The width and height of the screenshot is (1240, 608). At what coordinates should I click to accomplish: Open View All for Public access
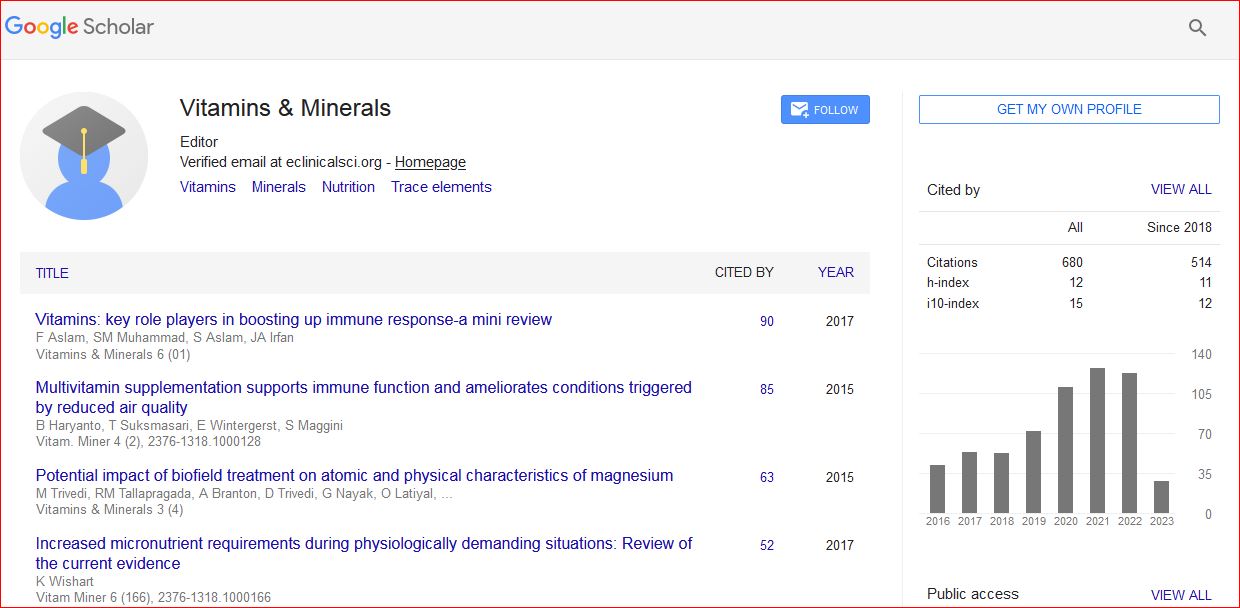pos(1180,595)
